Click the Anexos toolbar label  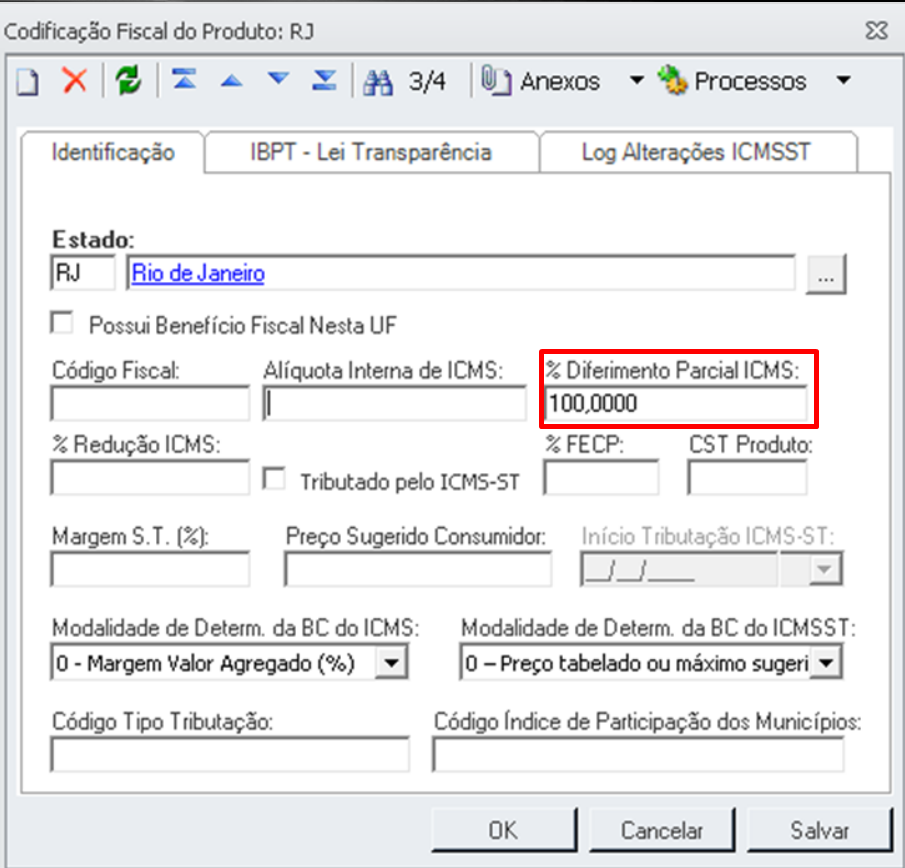coord(560,81)
